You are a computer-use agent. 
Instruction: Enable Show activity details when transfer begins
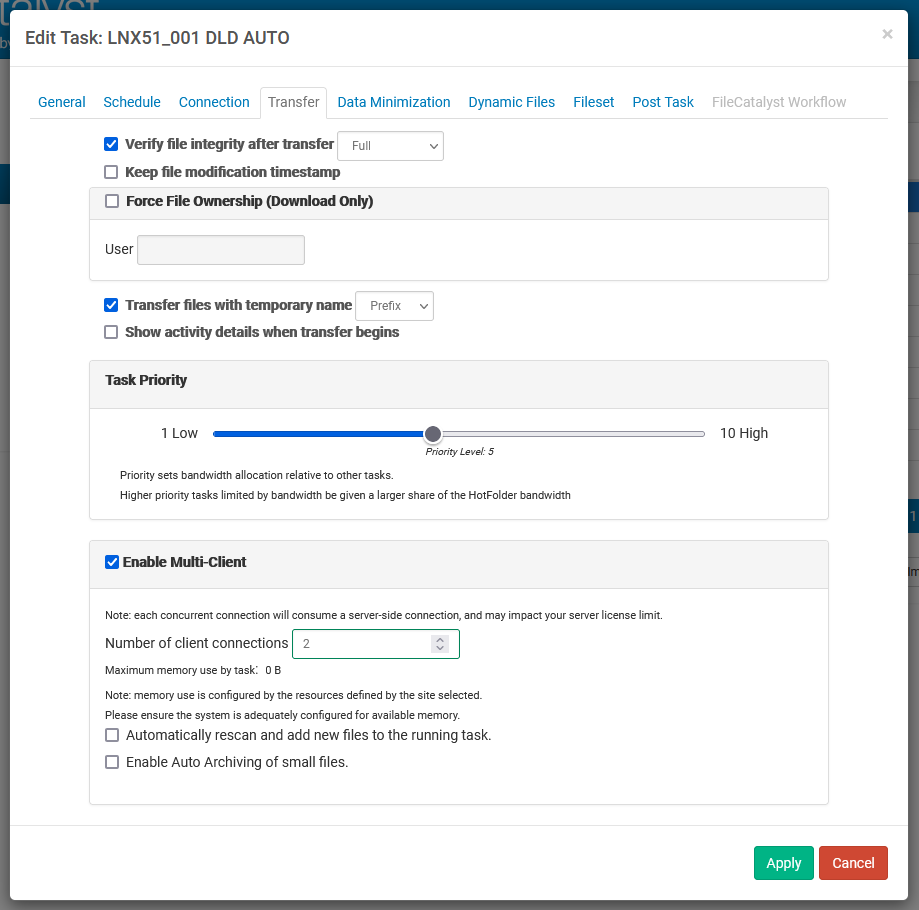coord(111,332)
